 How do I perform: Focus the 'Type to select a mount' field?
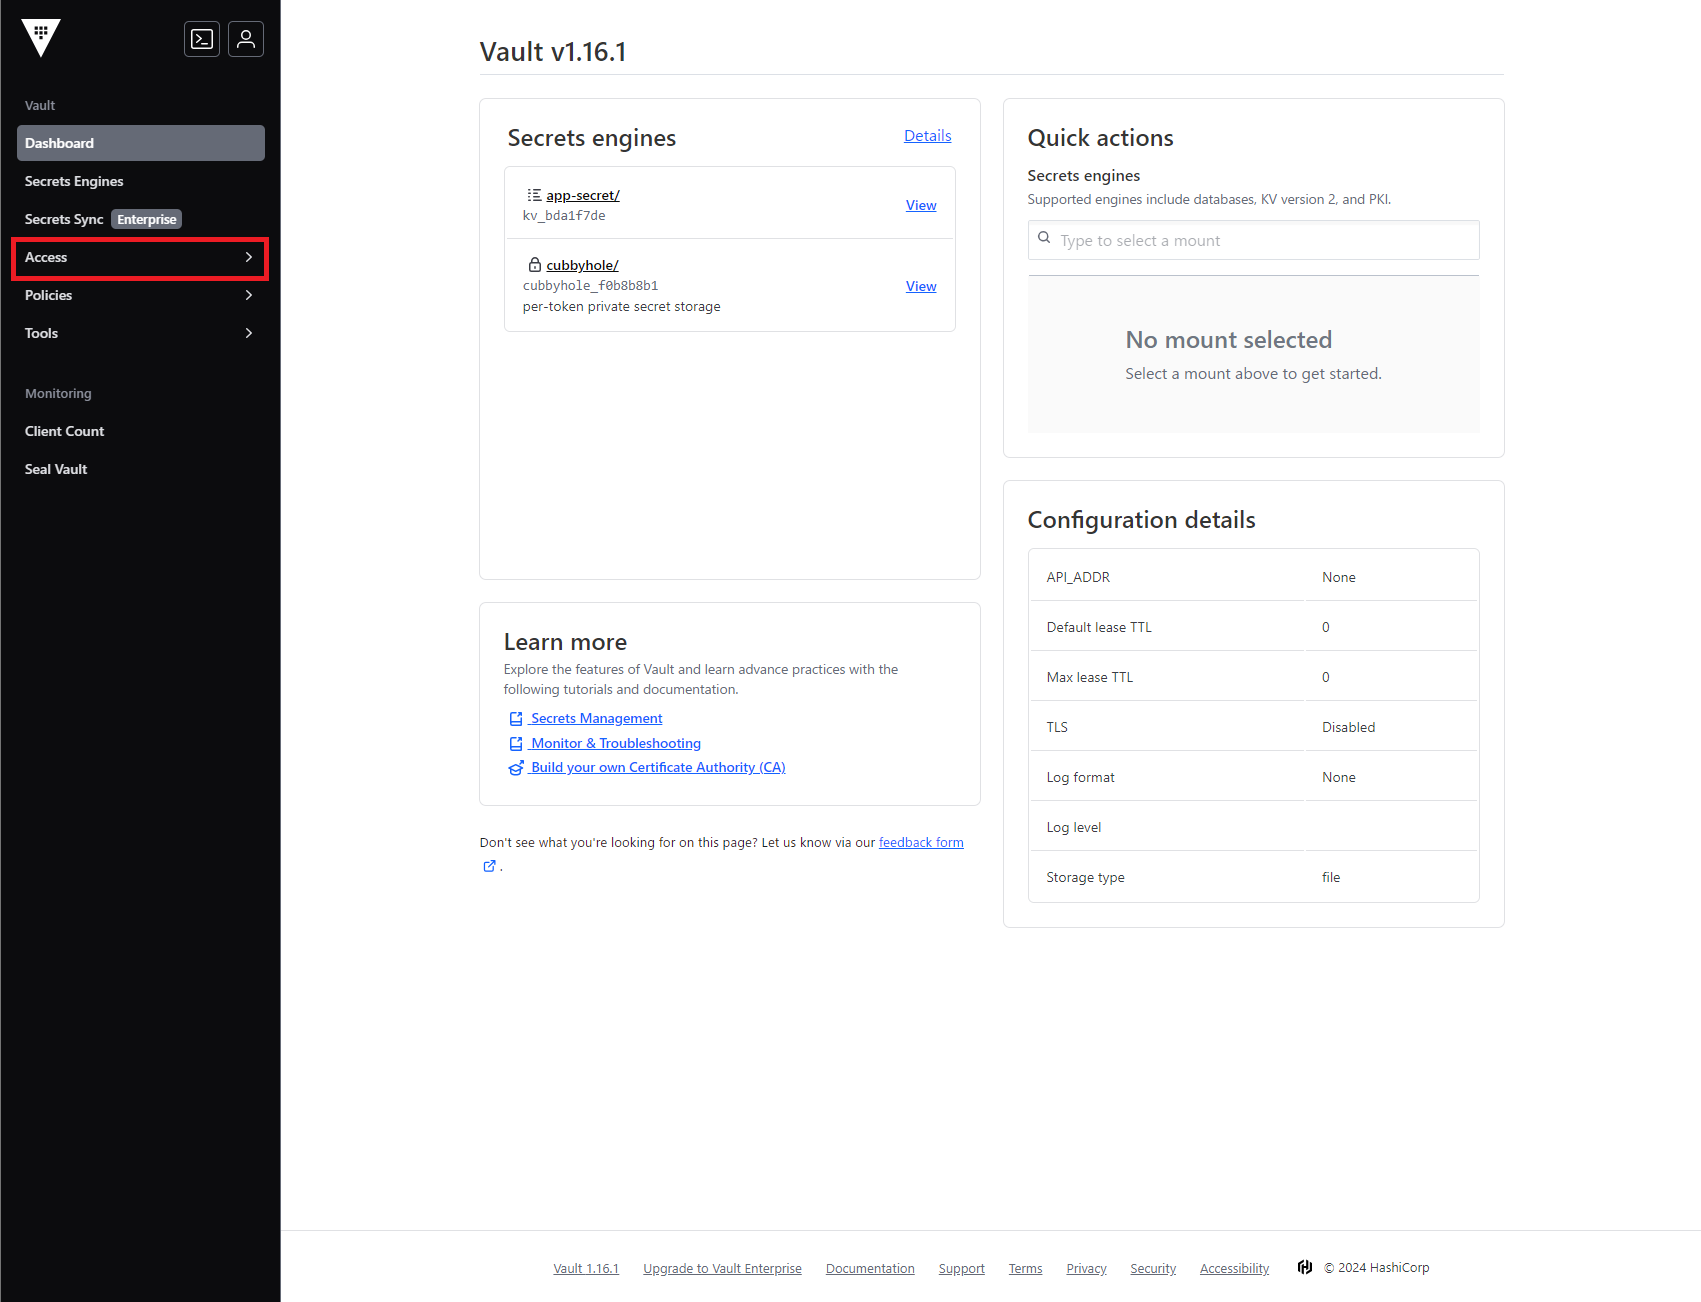(1254, 240)
